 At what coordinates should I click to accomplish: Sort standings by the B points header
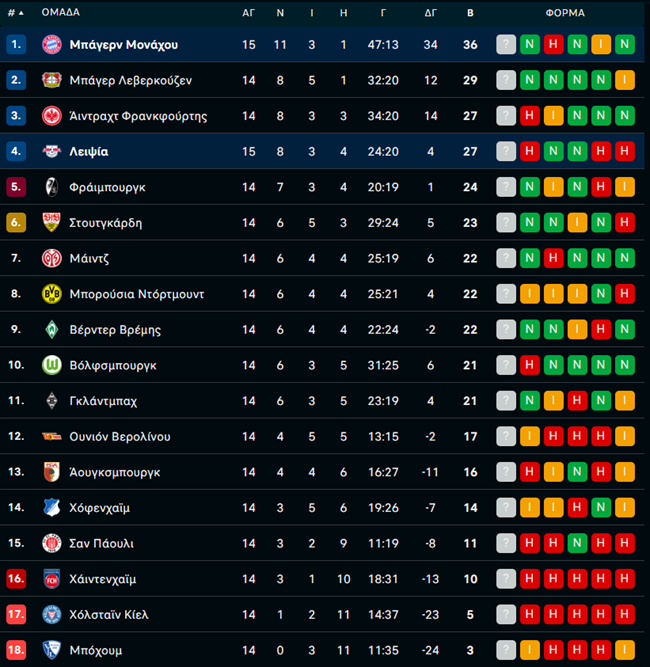[x=470, y=13]
